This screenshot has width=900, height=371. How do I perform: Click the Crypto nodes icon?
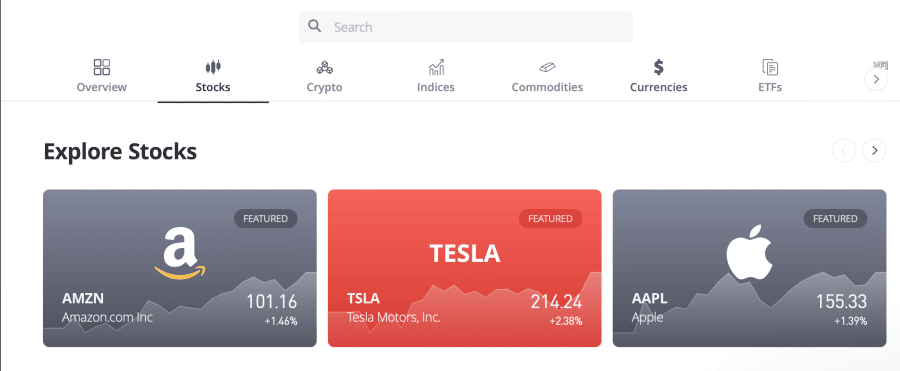[324, 68]
